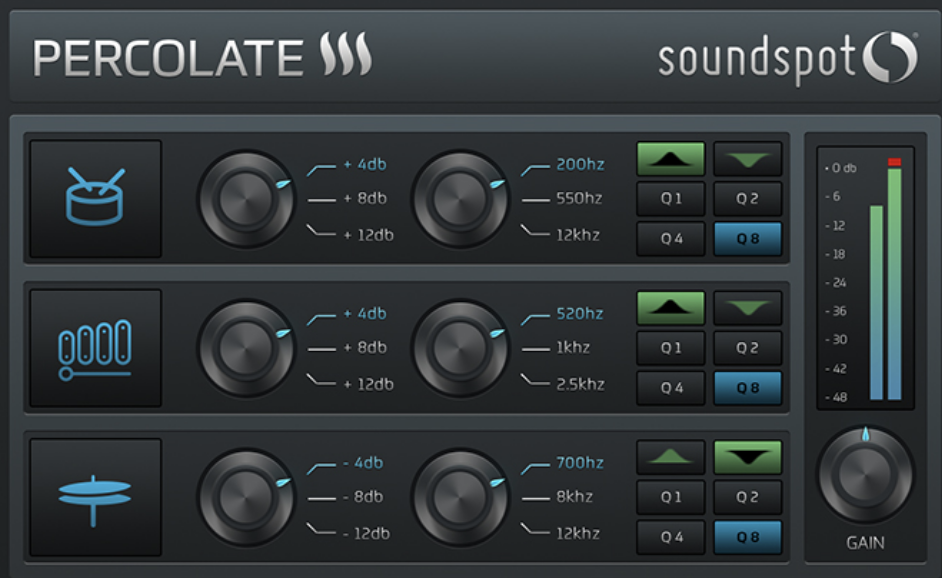Set Q1 in the xylophone row
Viewport: 942px width, 578px height.
[x=670, y=348]
